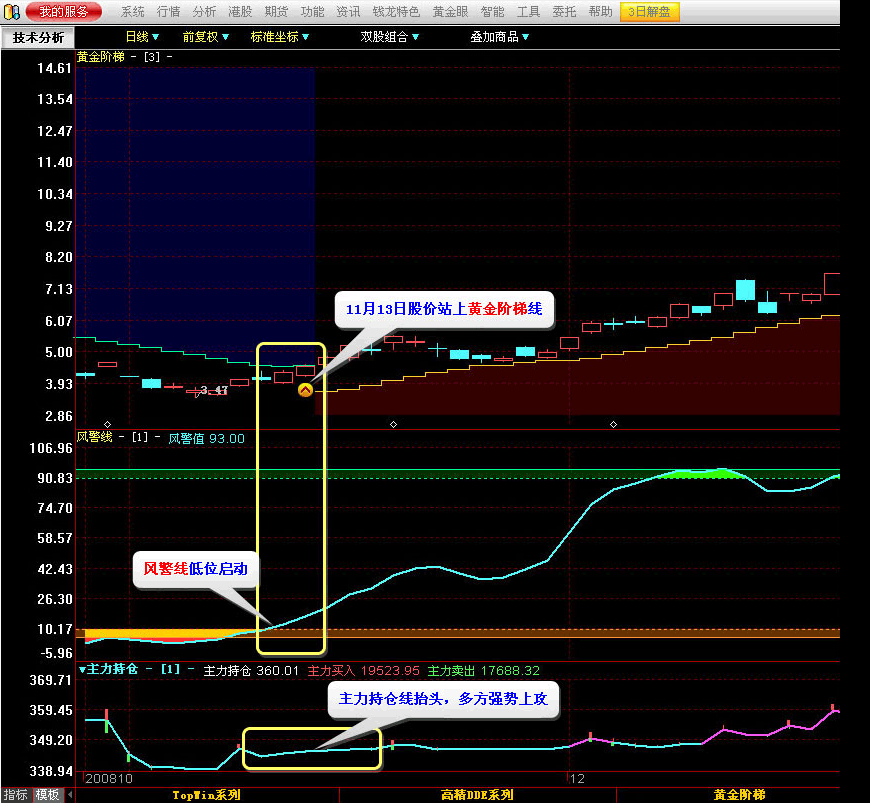Viewport: 870px width, 803px height.
Task: Select the 高精DDE系列 tab
Action: pos(477,795)
